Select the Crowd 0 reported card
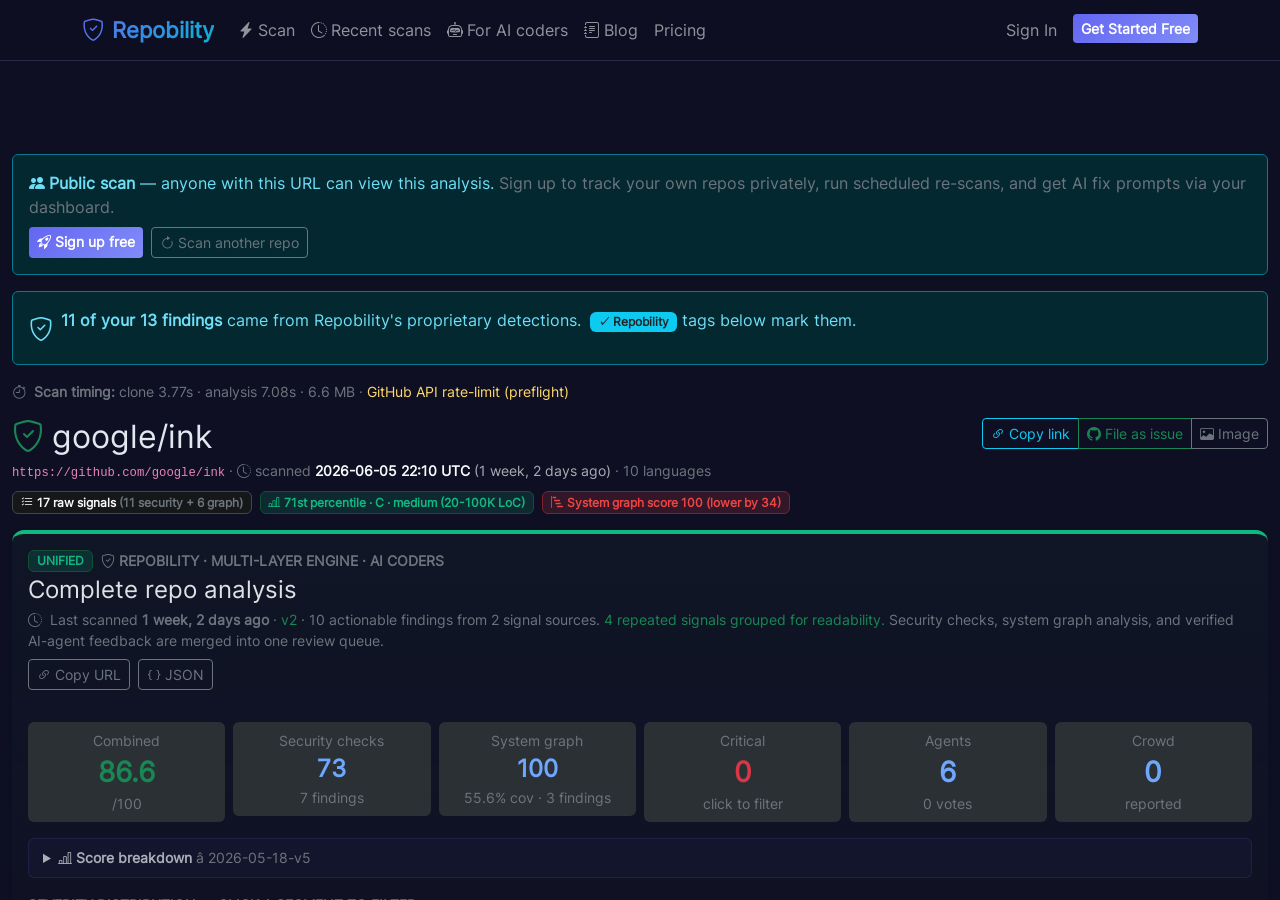 1153,772
